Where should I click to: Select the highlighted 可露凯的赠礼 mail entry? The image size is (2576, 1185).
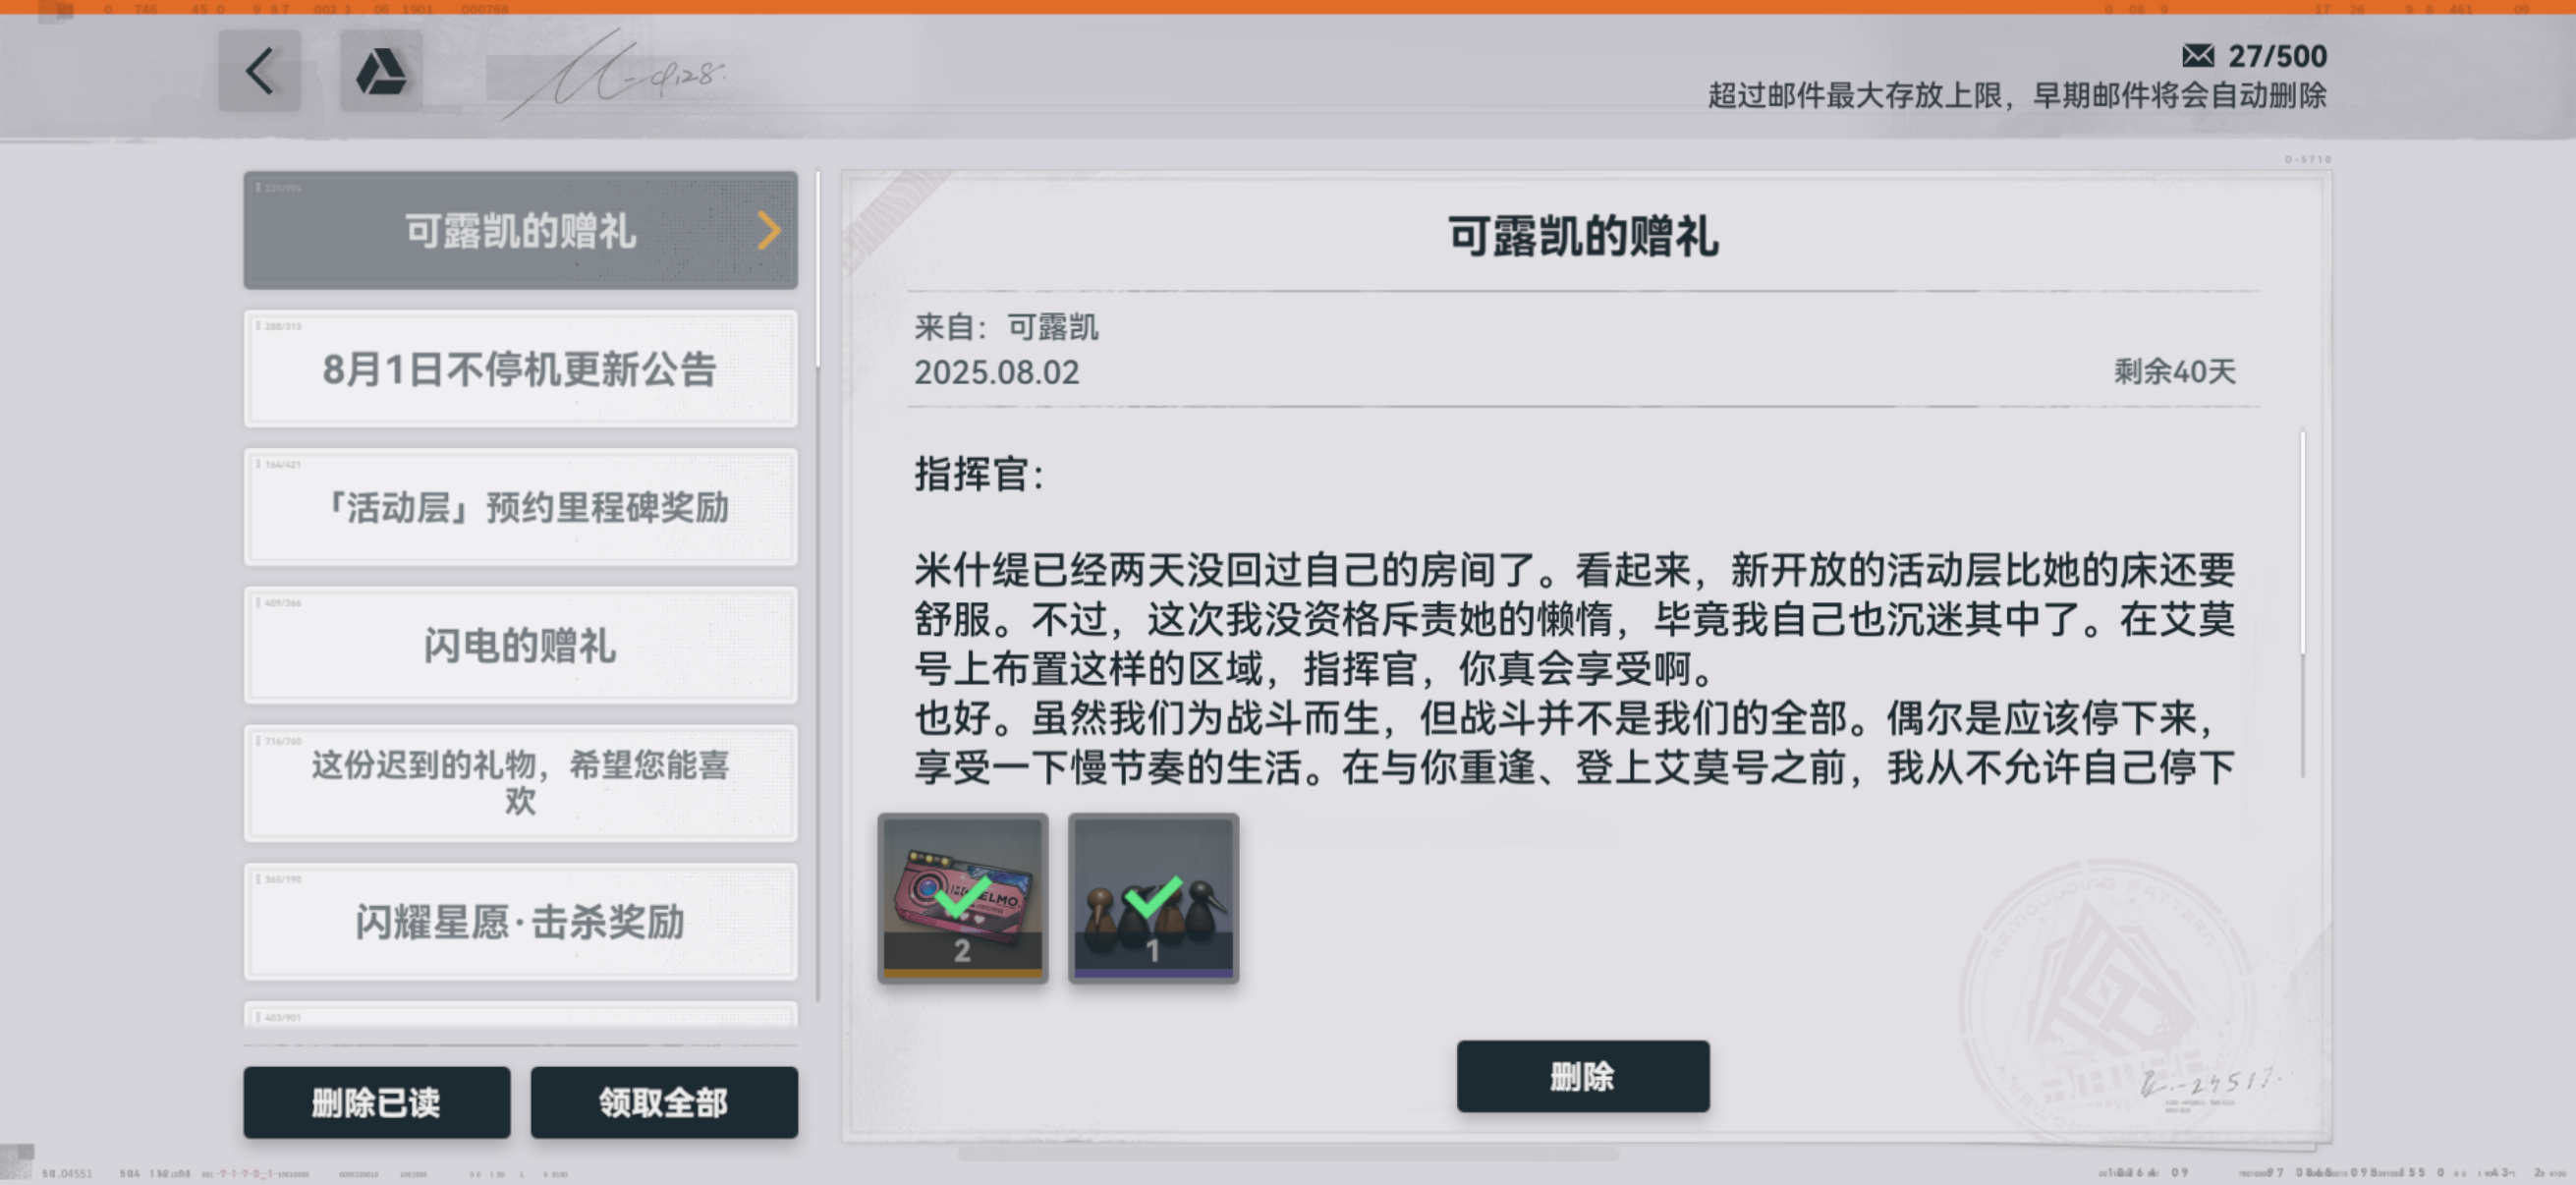pyautogui.click(x=521, y=230)
